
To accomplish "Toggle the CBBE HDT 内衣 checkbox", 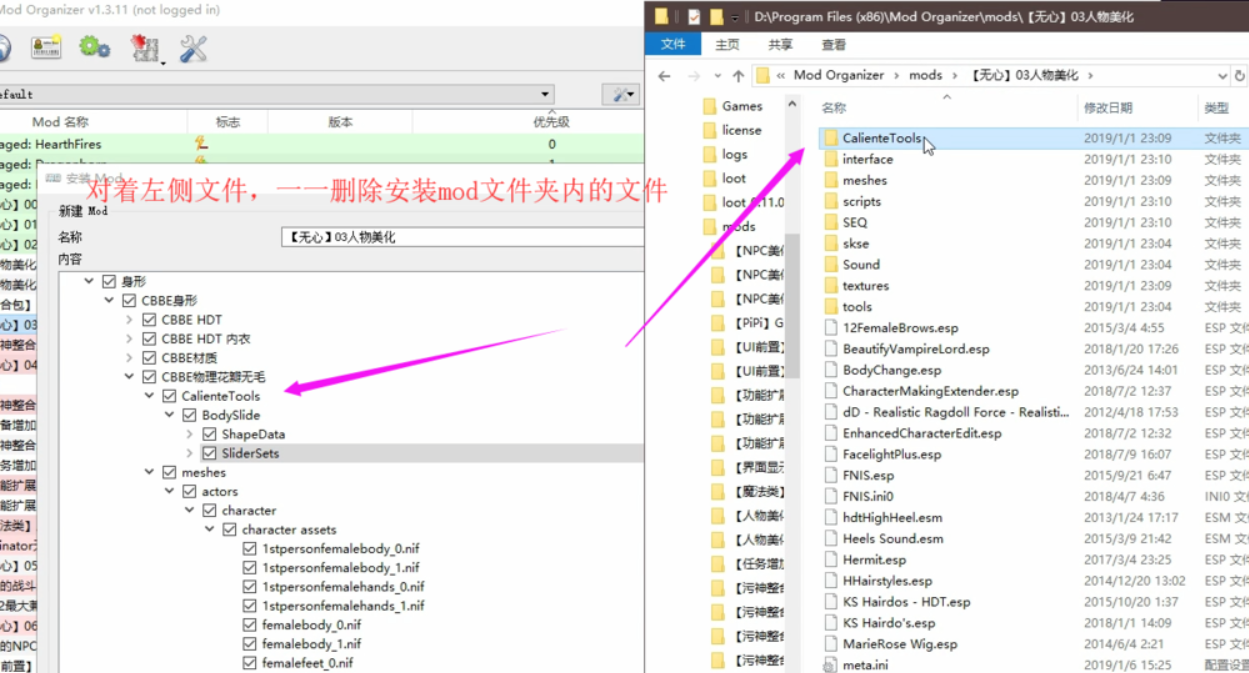I will click(149, 339).
